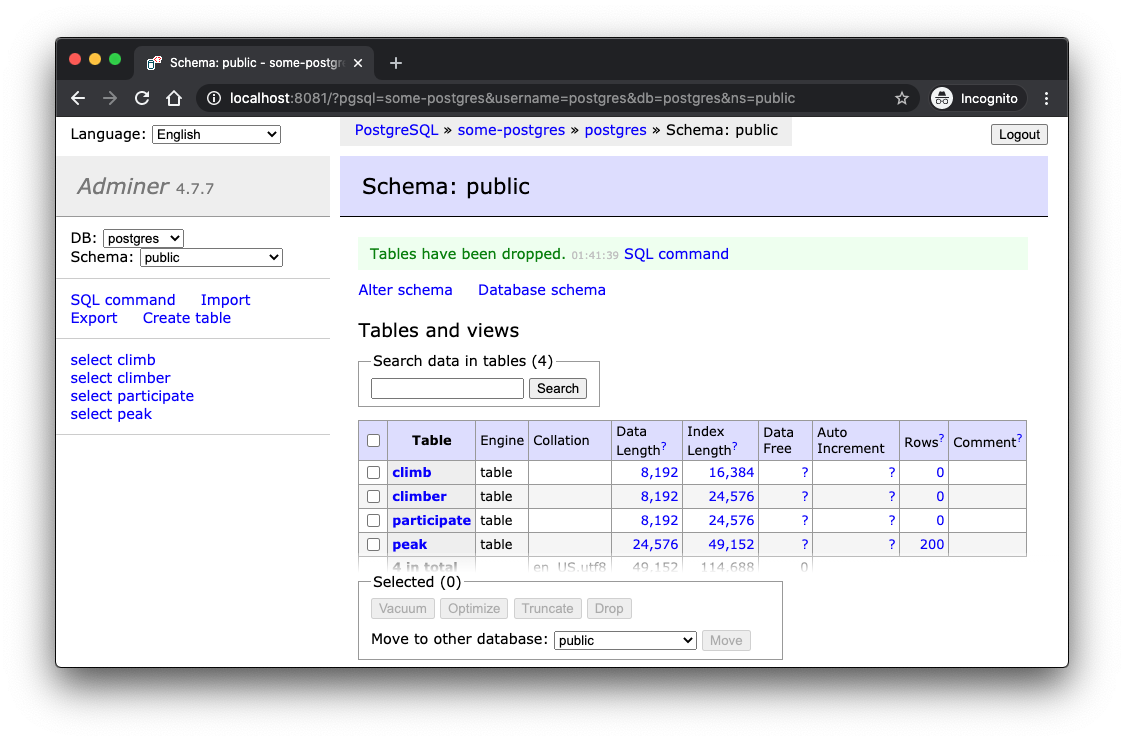1124x741 pixels.
Task: Open the Language dropdown
Action: click(216, 134)
